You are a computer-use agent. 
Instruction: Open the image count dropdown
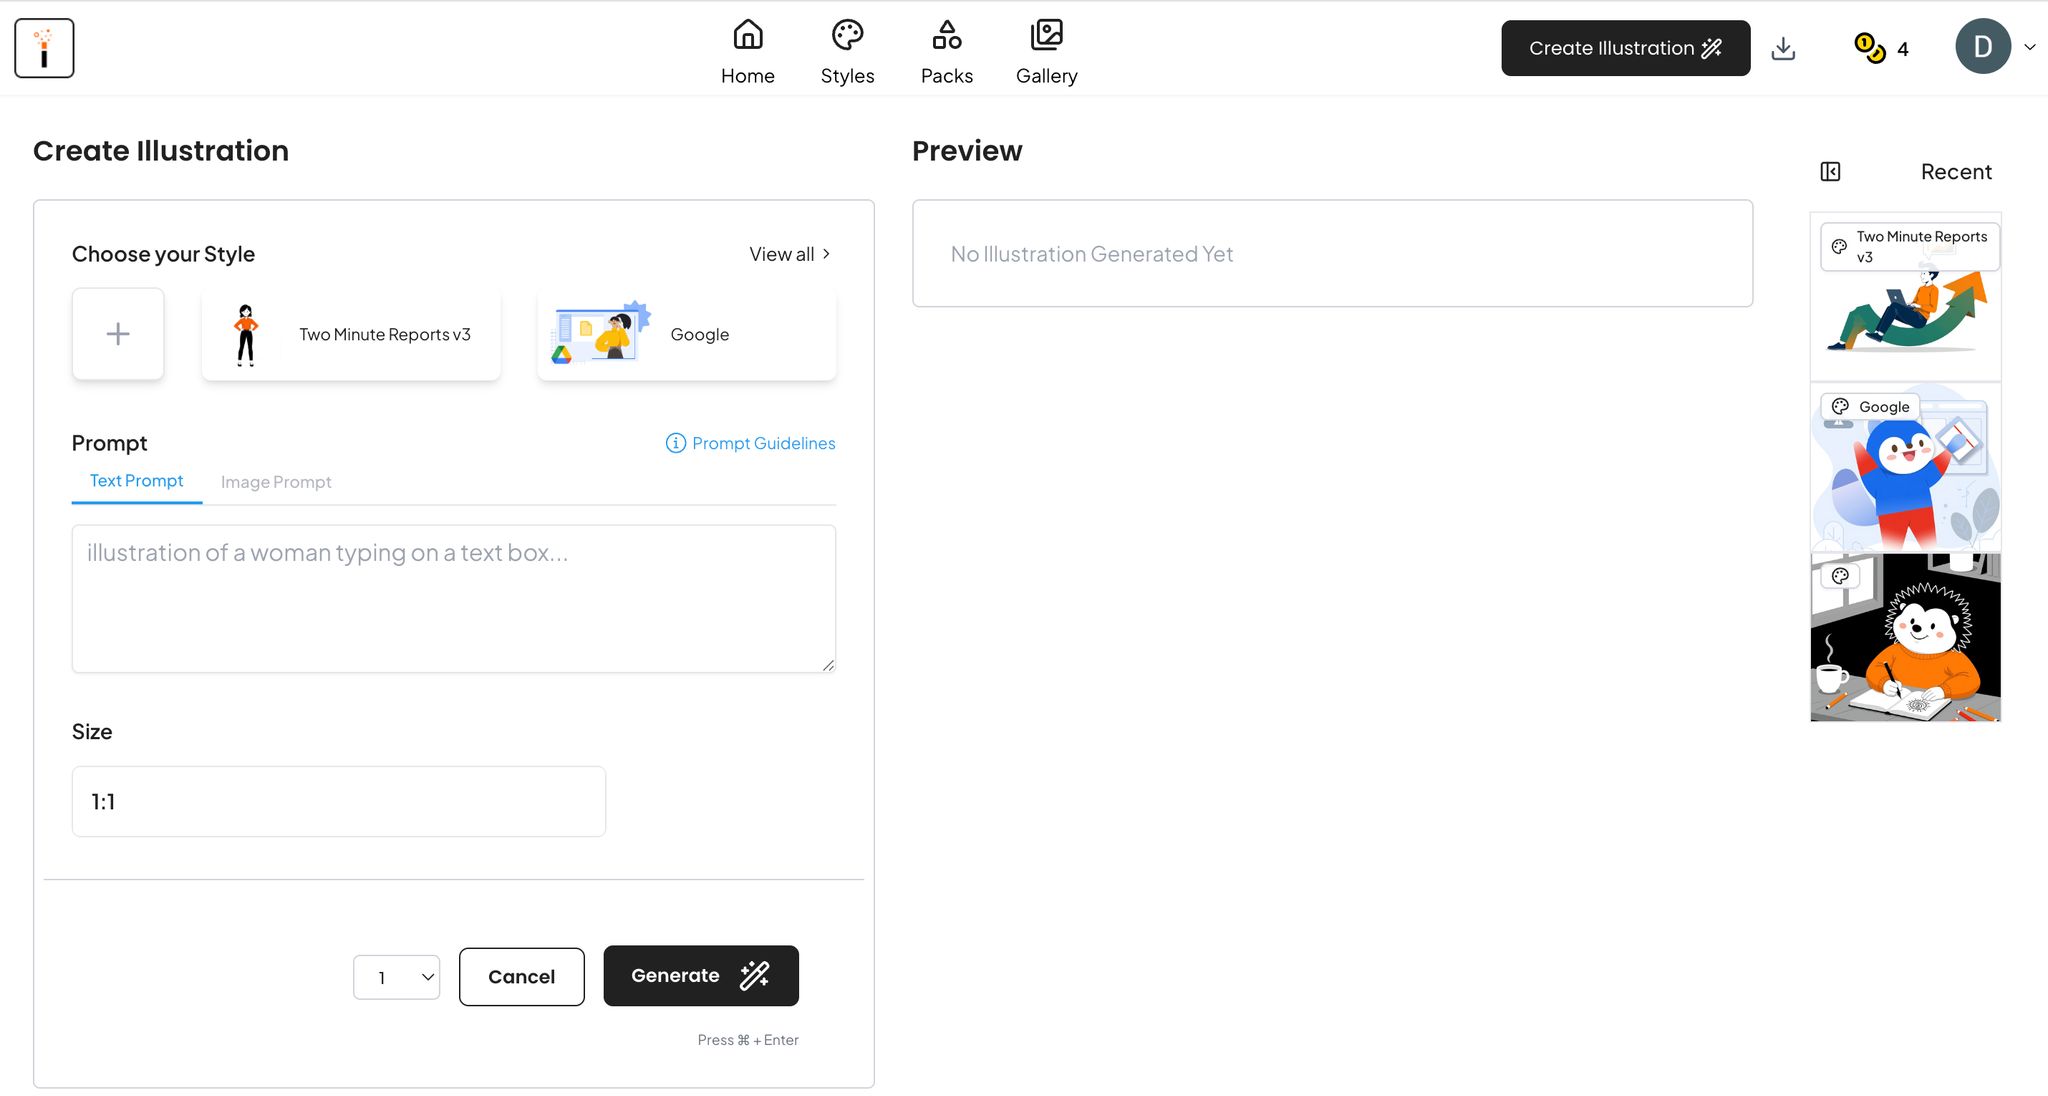pyautogui.click(x=397, y=977)
